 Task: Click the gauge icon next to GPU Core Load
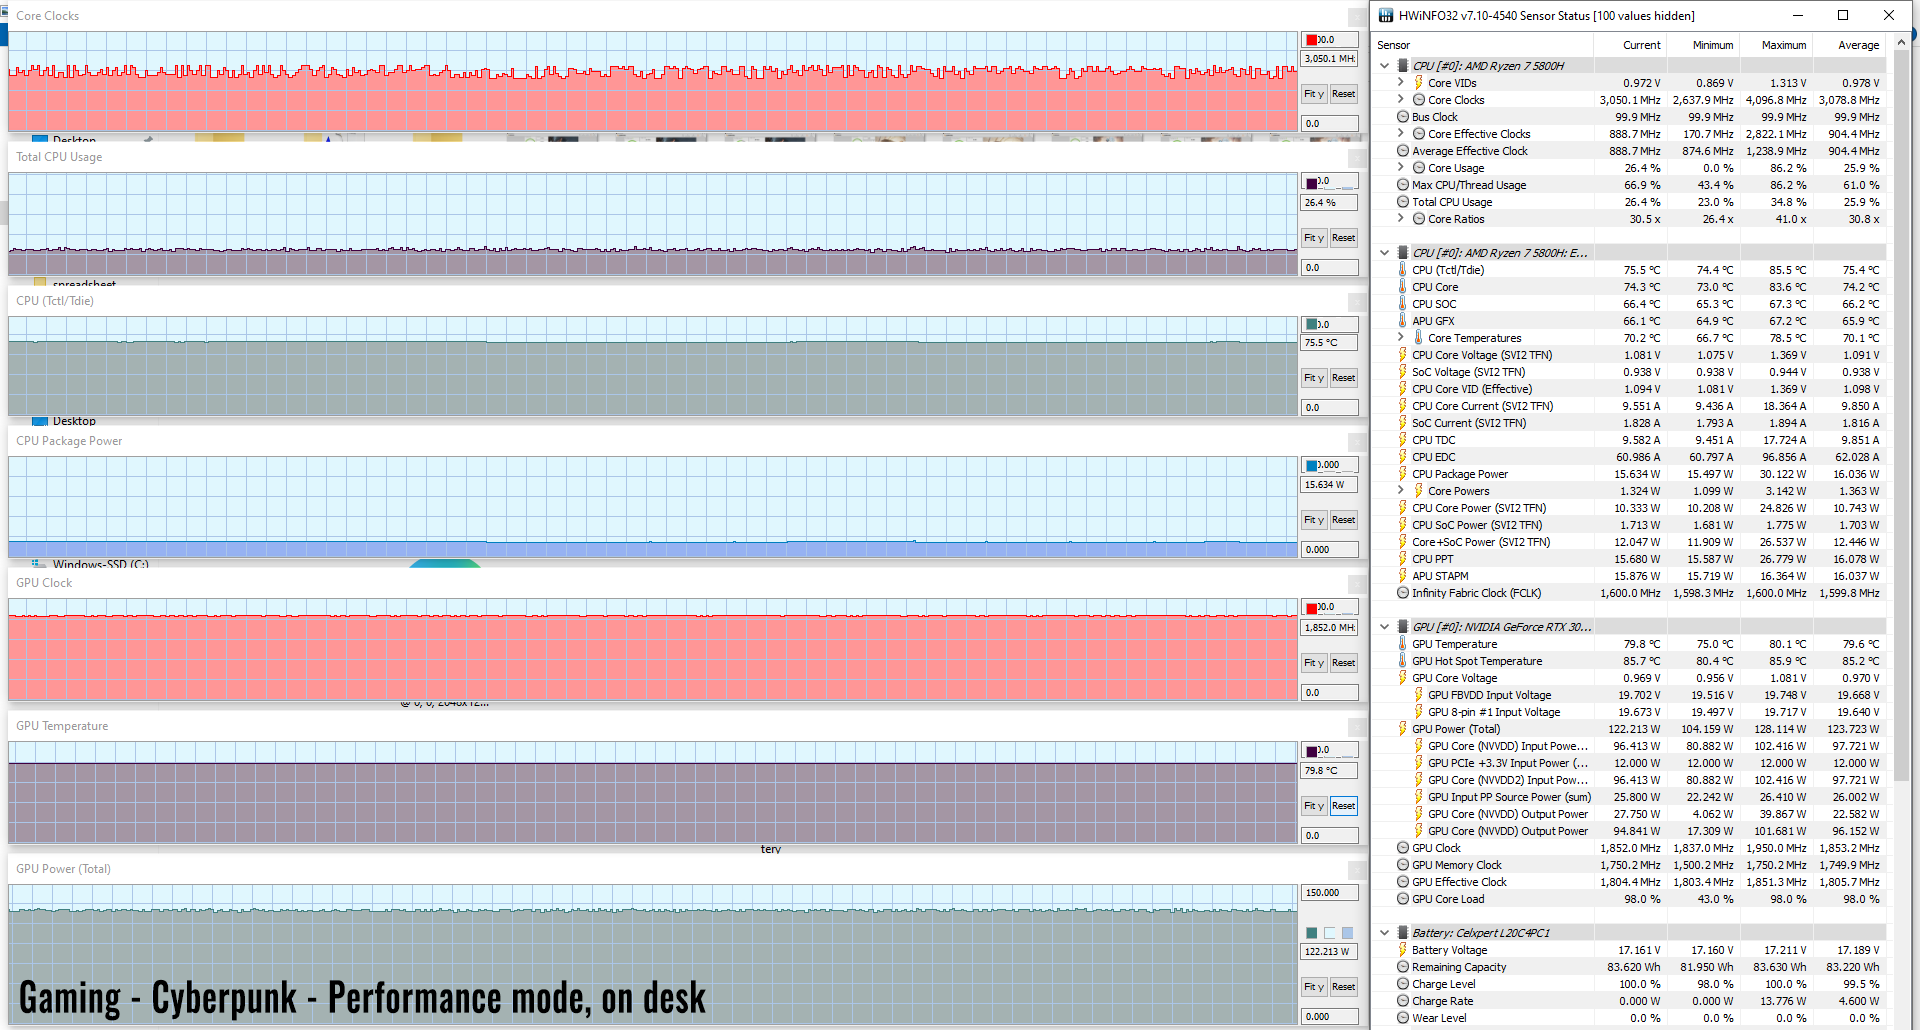click(1403, 899)
